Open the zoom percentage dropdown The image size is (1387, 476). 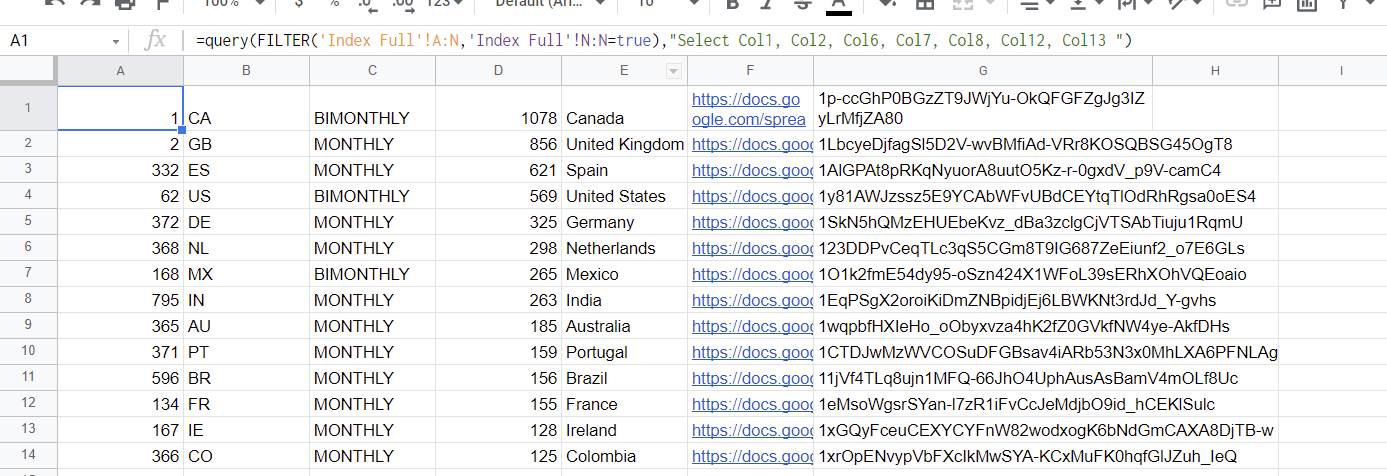(233, 3)
